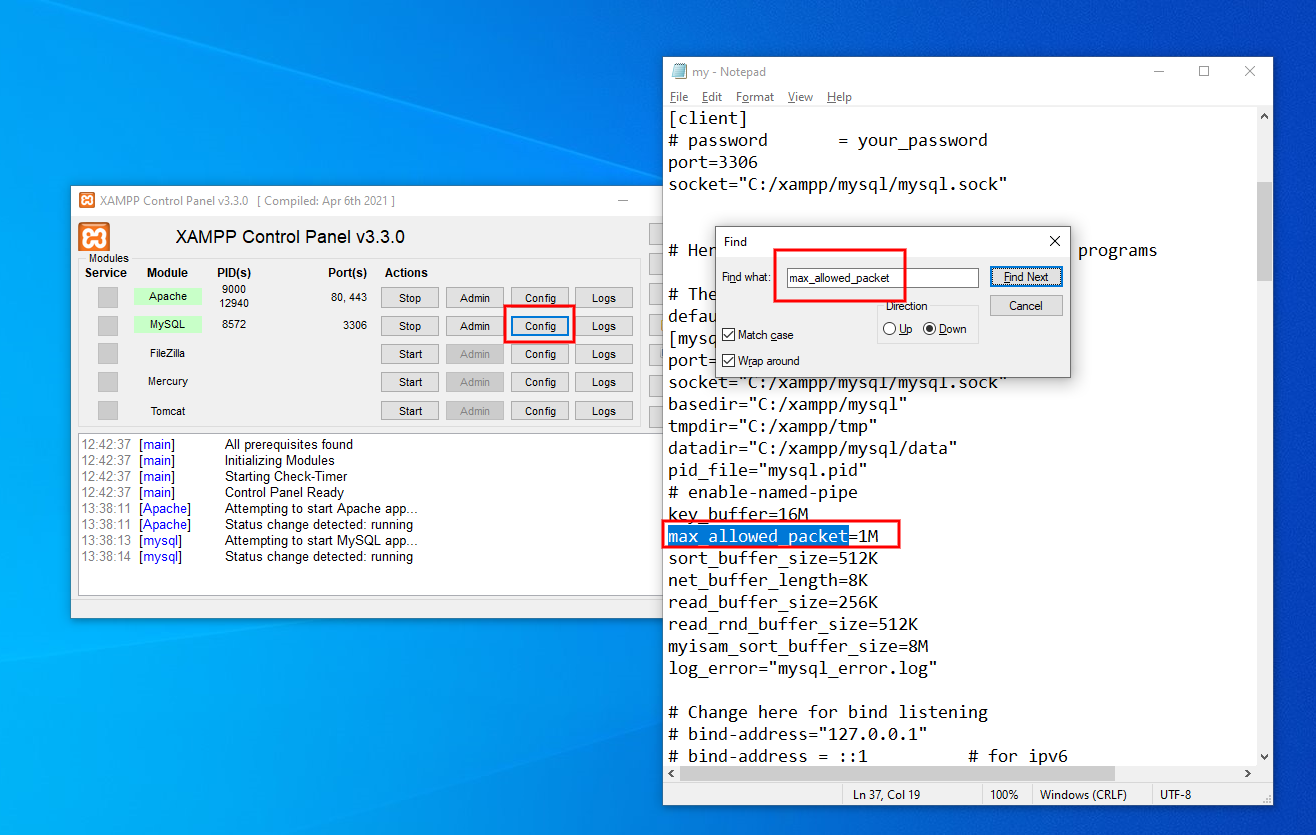Screen dimensions: 1316x835
Task: Open the MySQL Config button
Action: (x=540, y=326)
